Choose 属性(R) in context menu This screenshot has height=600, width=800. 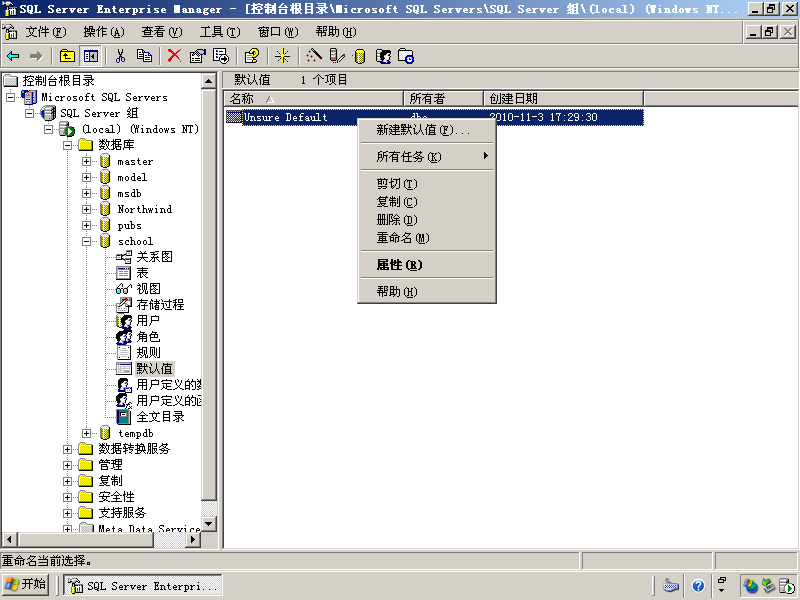pos(427,265)
